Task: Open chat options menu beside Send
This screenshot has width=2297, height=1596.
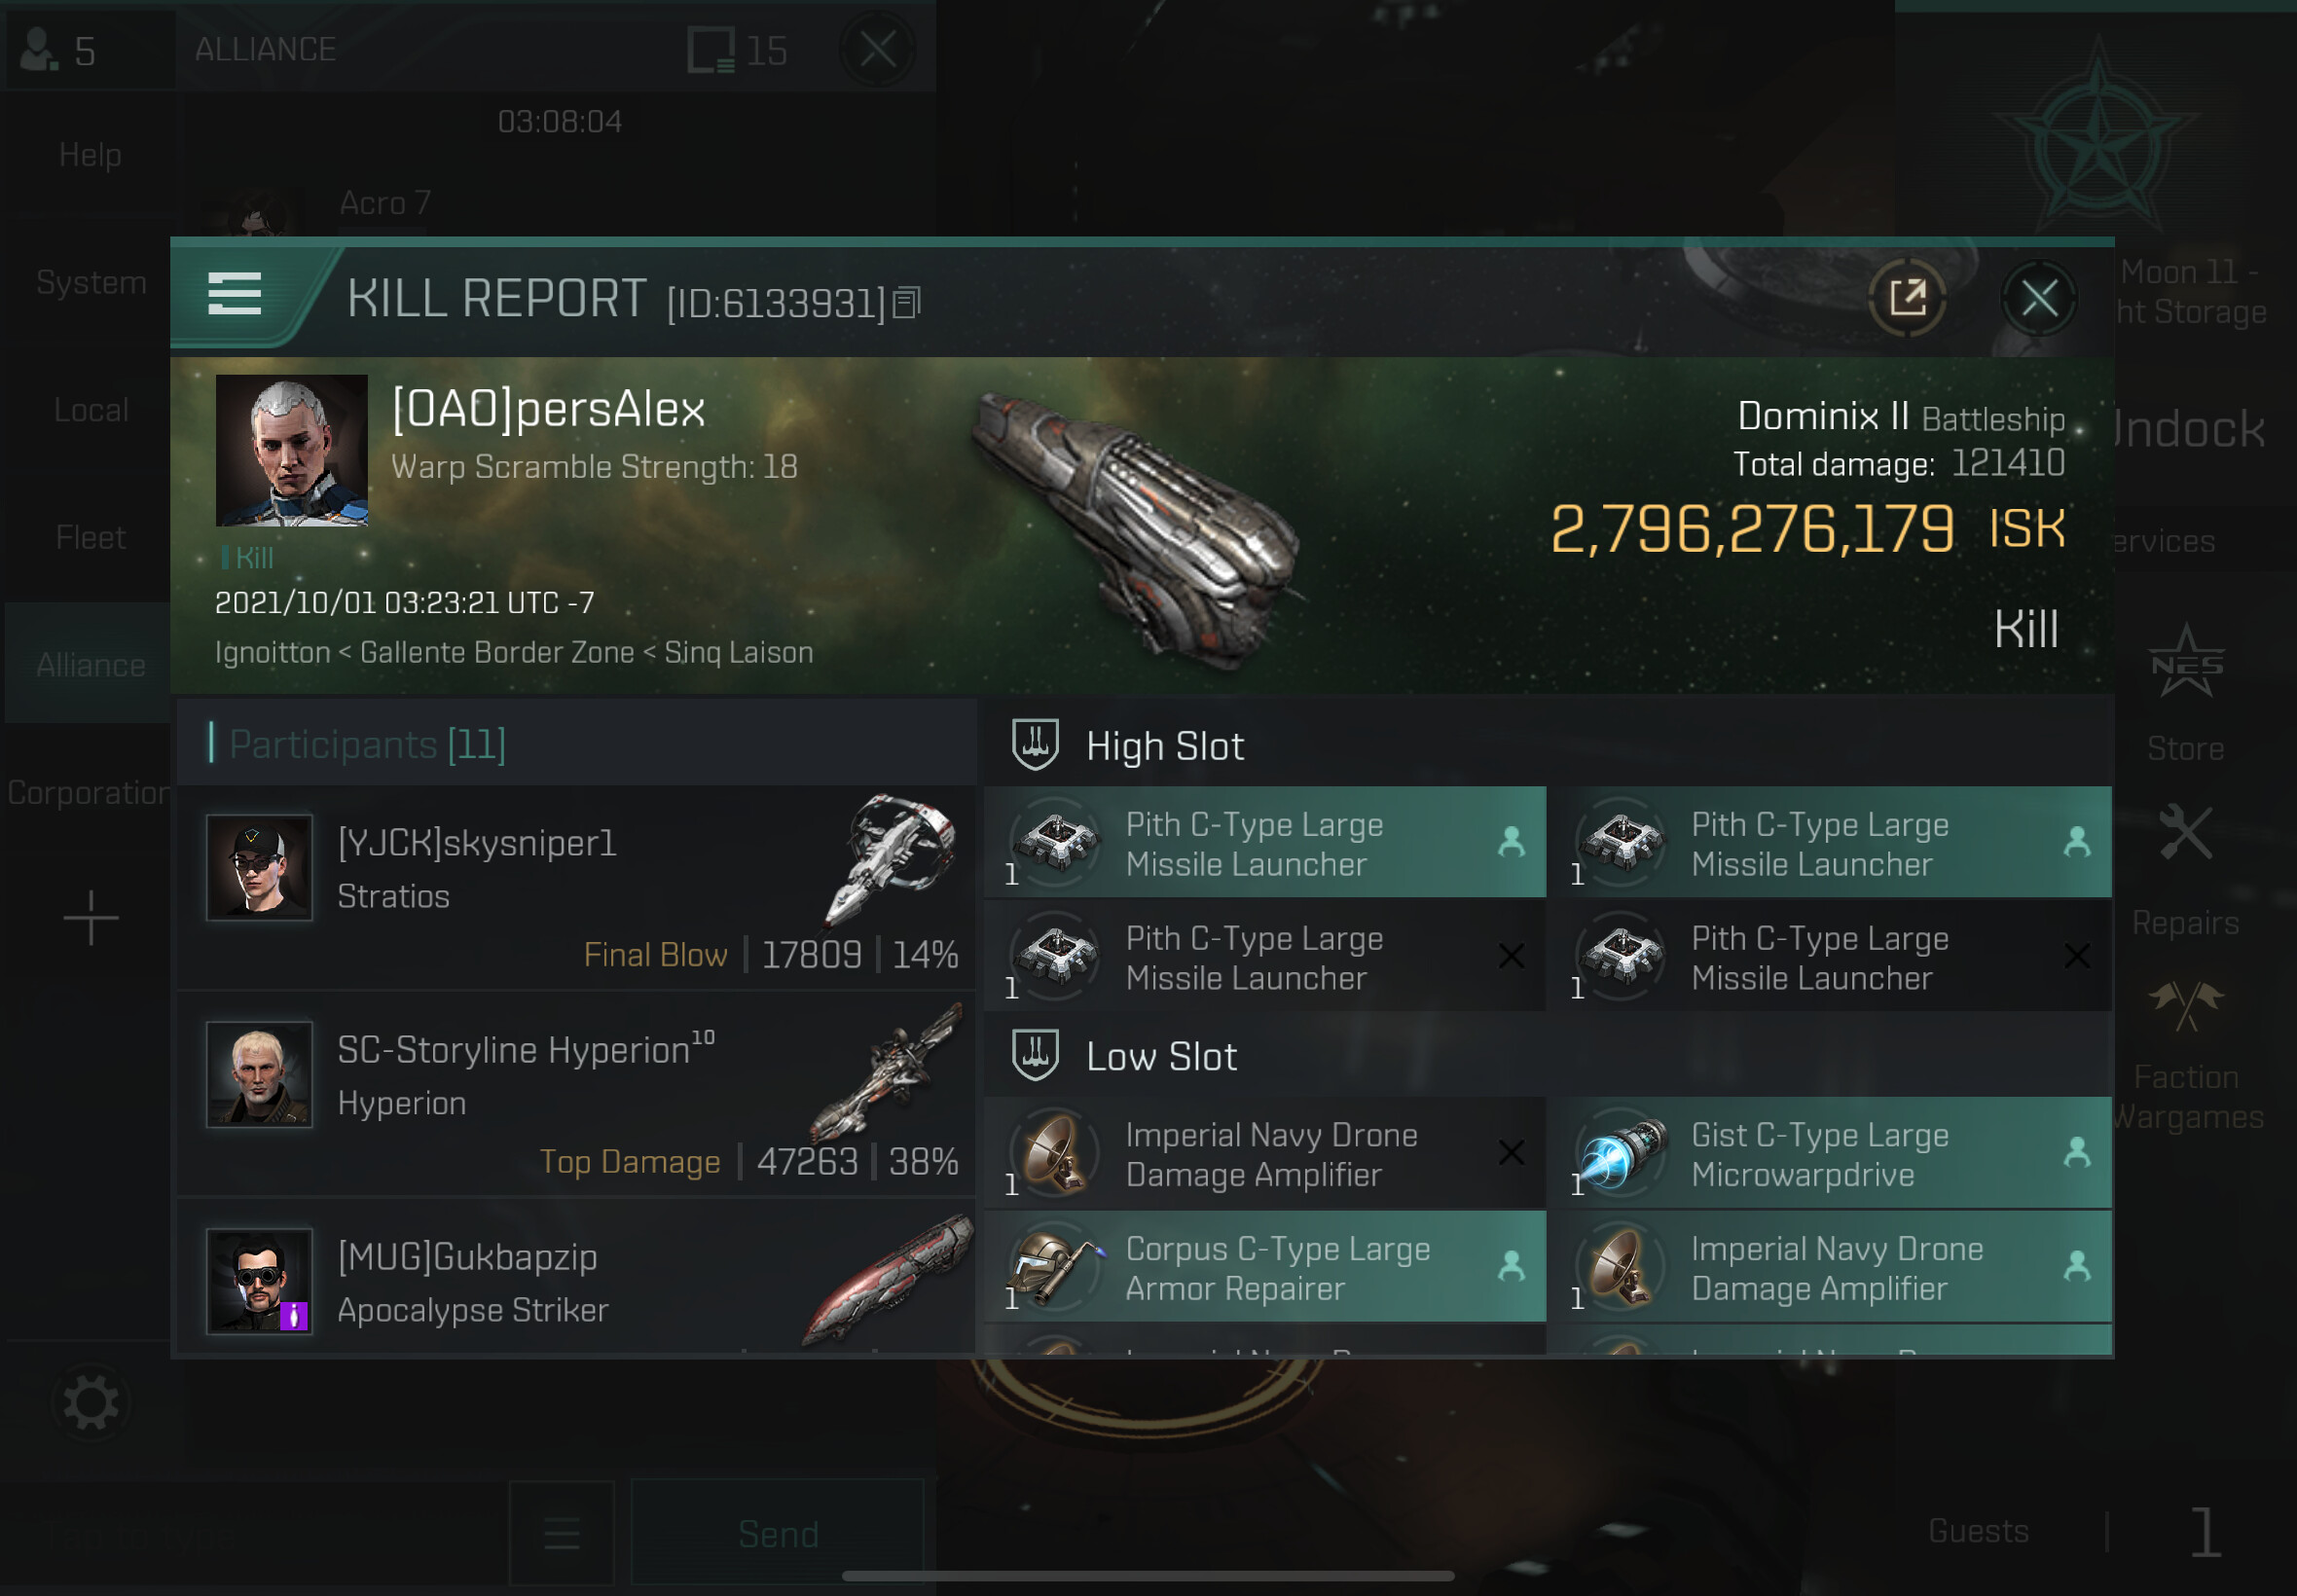Action: tap(561, 1533)
